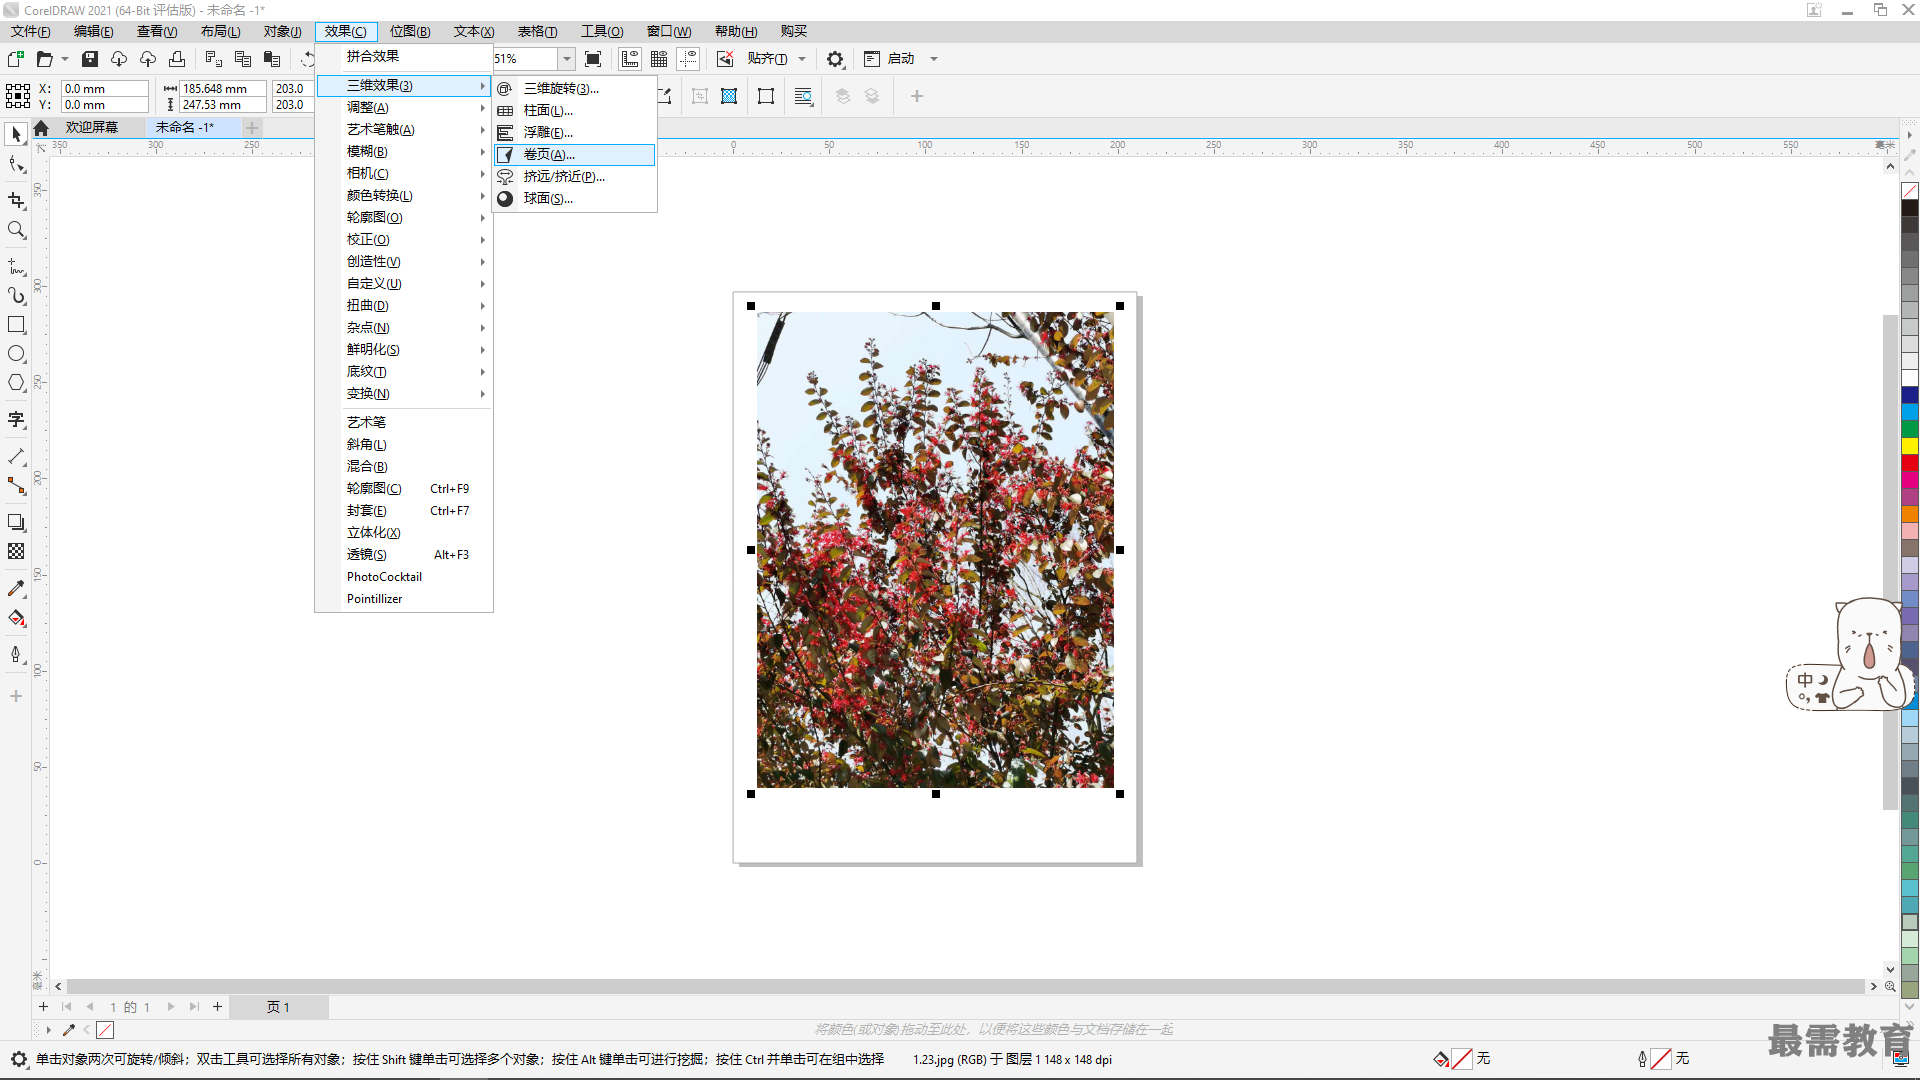Toggle Show rulers button
Viewport: 1920px width, 1080px height.
point(630,59)
